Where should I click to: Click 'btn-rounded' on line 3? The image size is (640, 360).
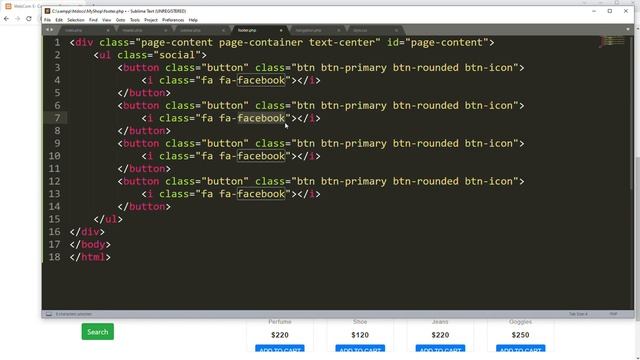425,68
